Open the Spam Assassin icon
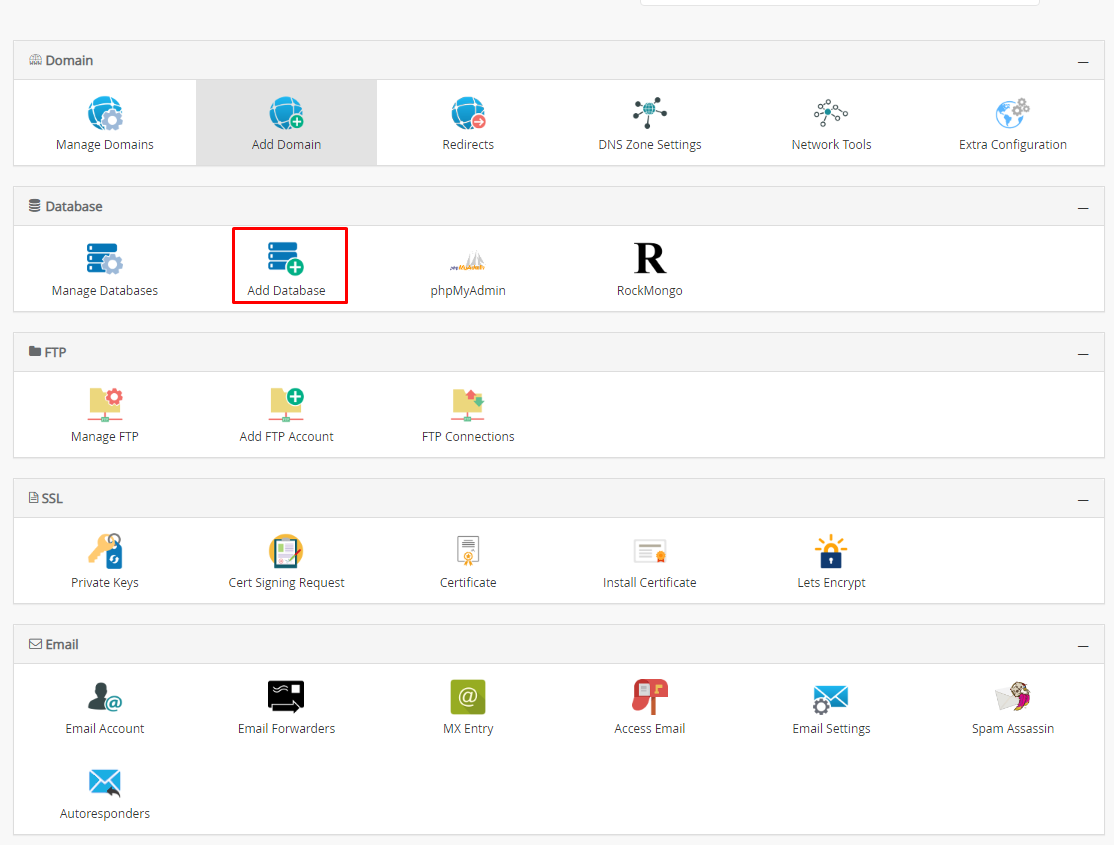The height and width of the screenshot is (845, 1114). coord(1012,696)
